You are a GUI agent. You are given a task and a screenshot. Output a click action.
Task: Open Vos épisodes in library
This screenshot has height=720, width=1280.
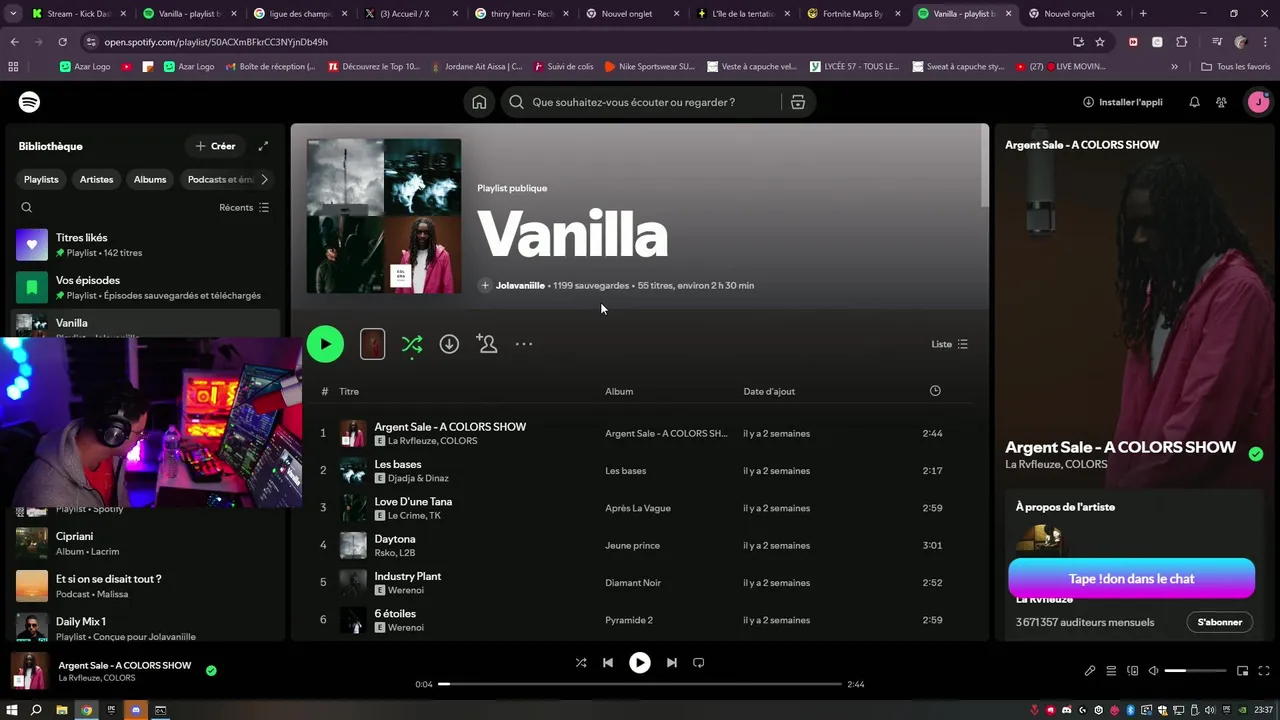pos(144,288)
